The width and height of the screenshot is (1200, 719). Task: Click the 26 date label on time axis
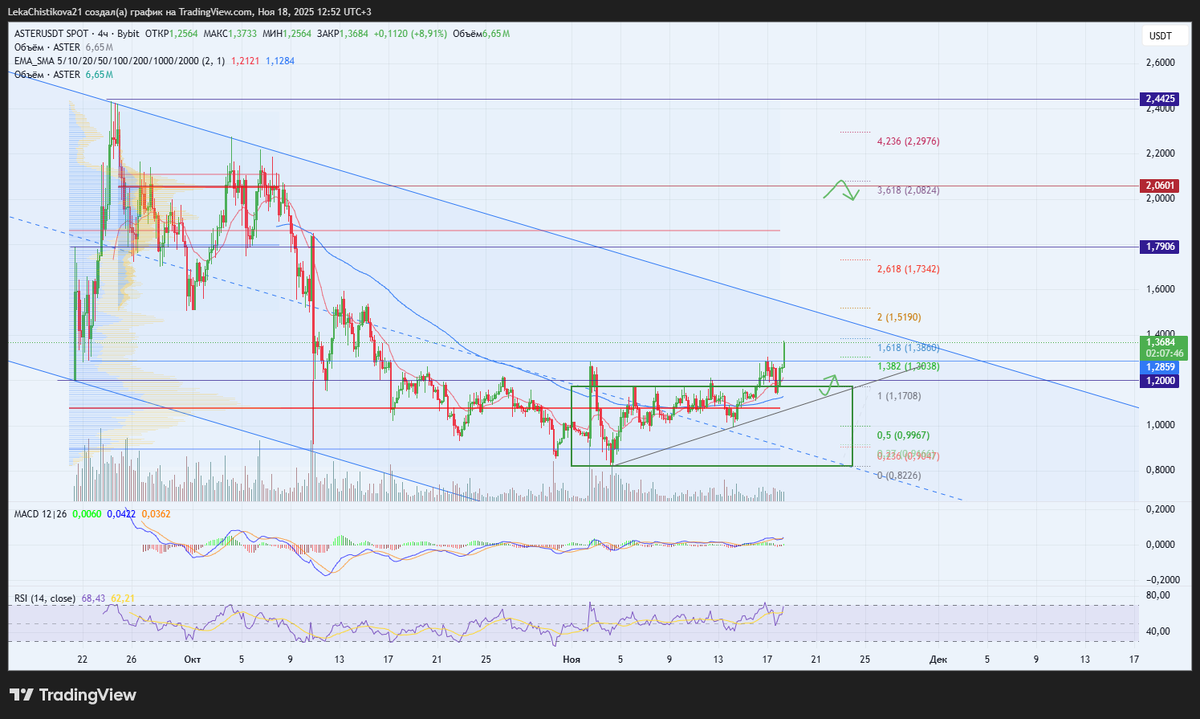[x=130, y=659]
